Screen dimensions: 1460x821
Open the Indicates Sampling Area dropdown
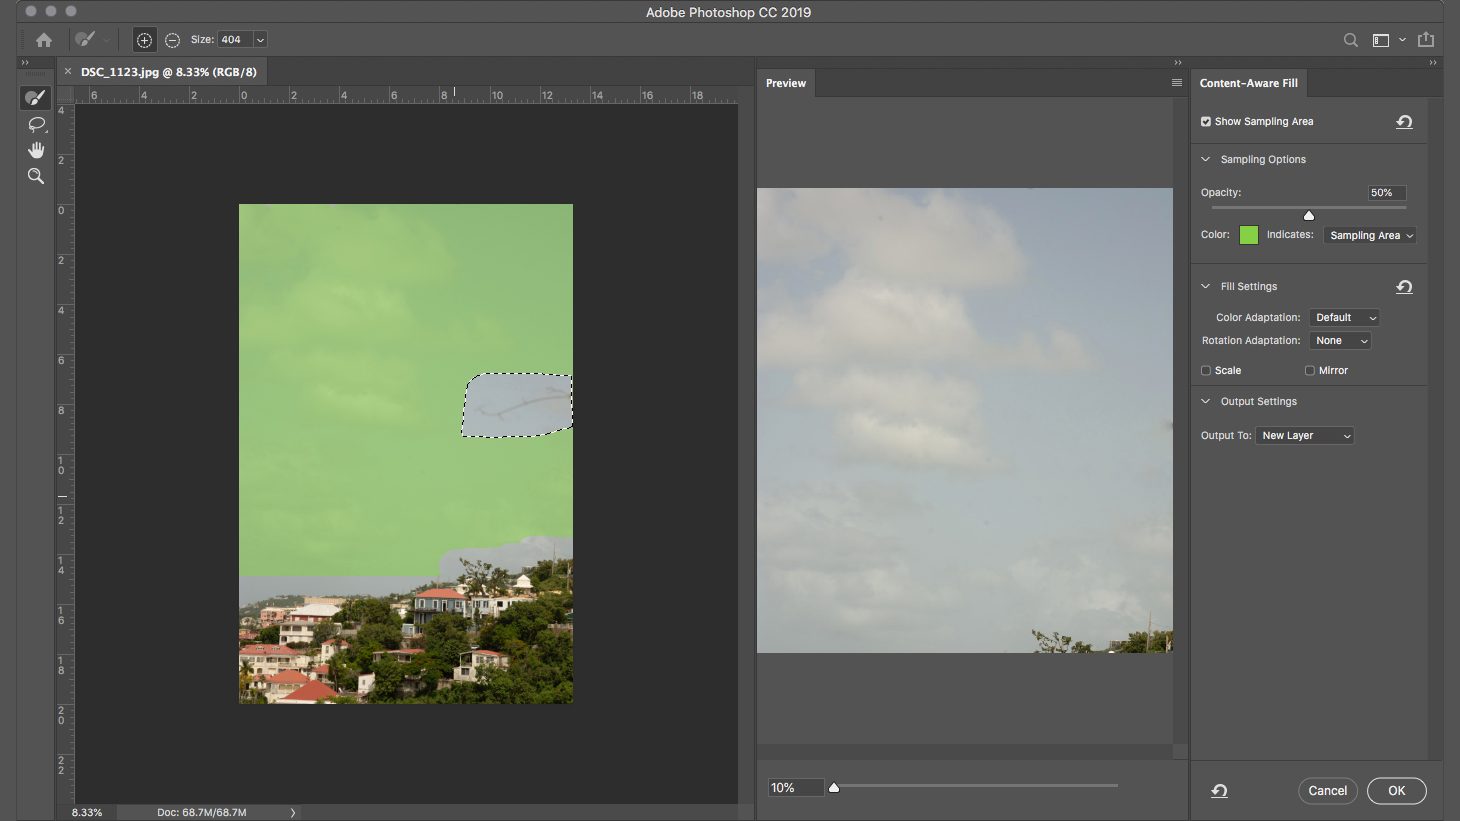[1370, 236]
